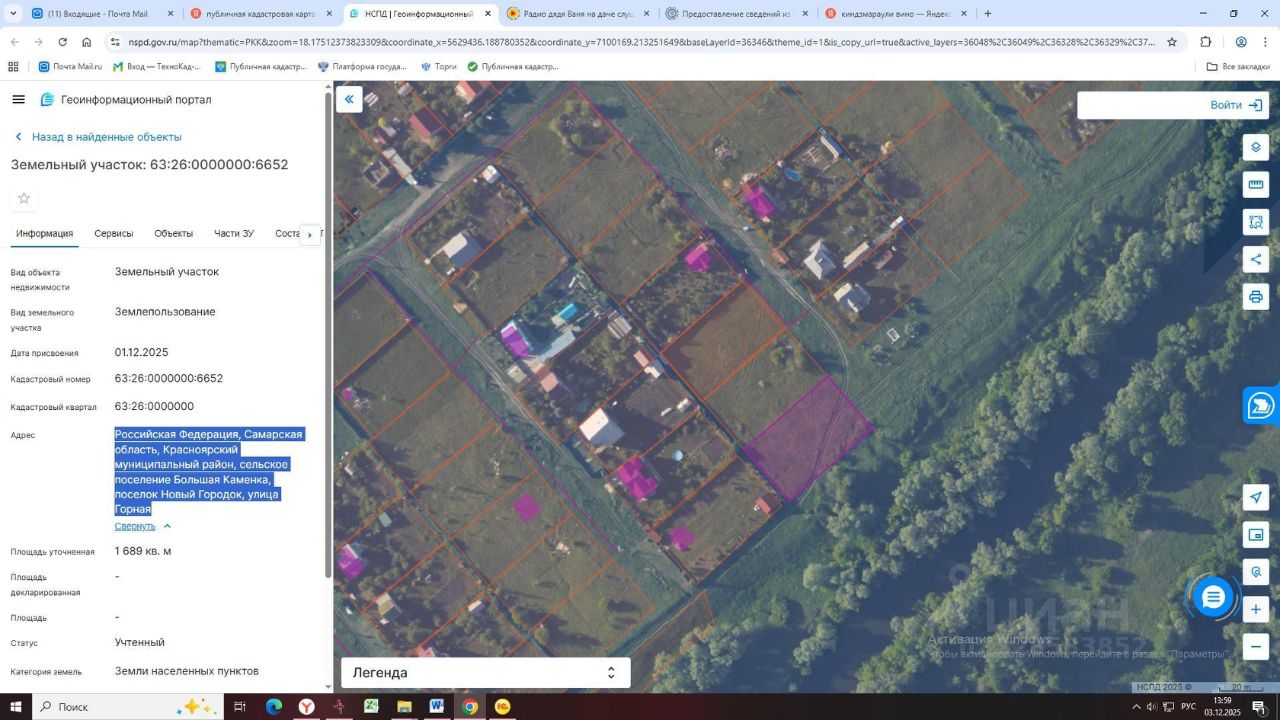This screenshot has width=1280, height=720.
Task: Open the system clock and calendar
Action: click(1221, 707)
